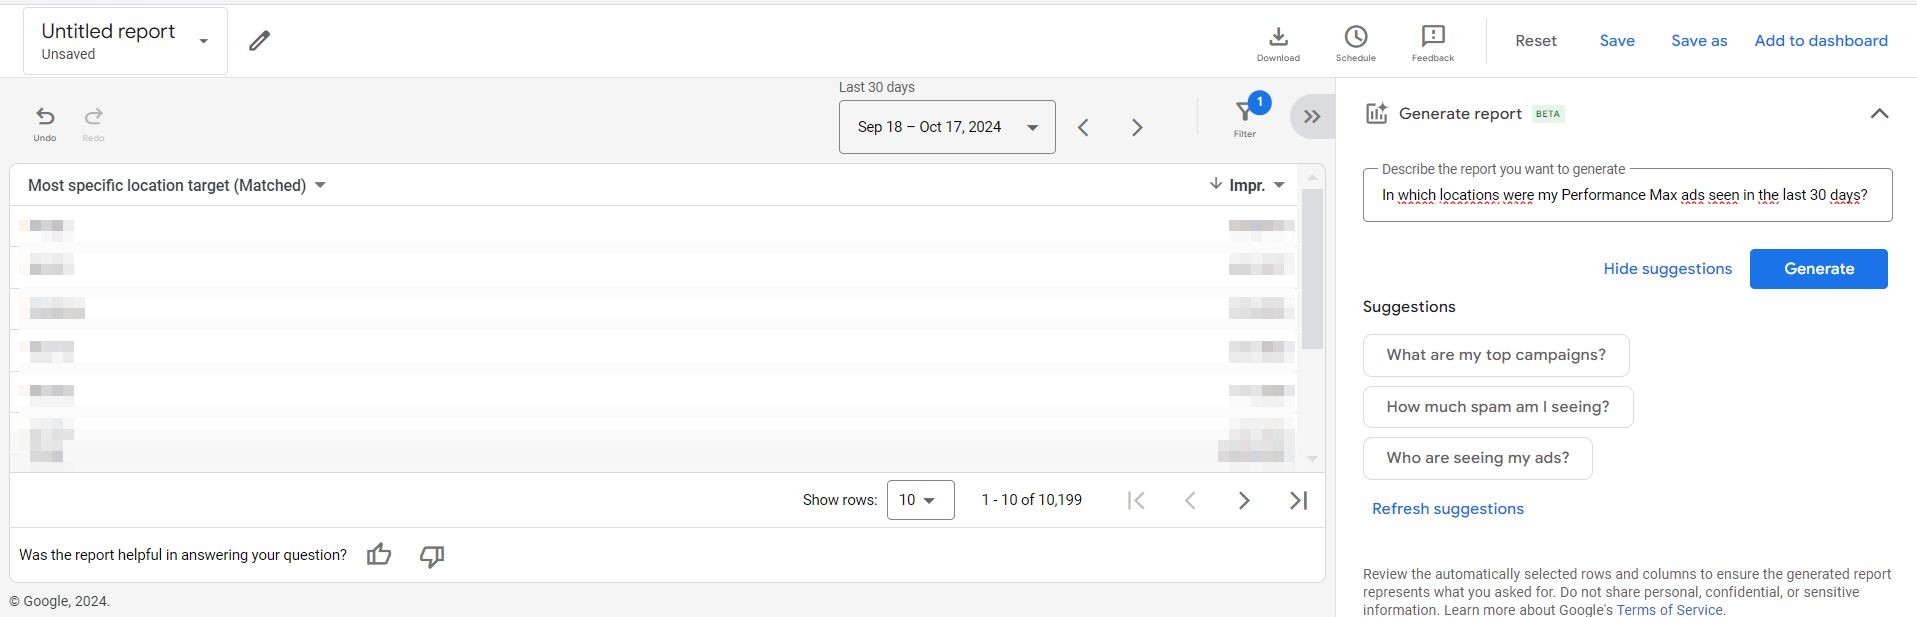Click the table vertical scrollbar thumb

pyautogui.click(x=1312, y=268)
